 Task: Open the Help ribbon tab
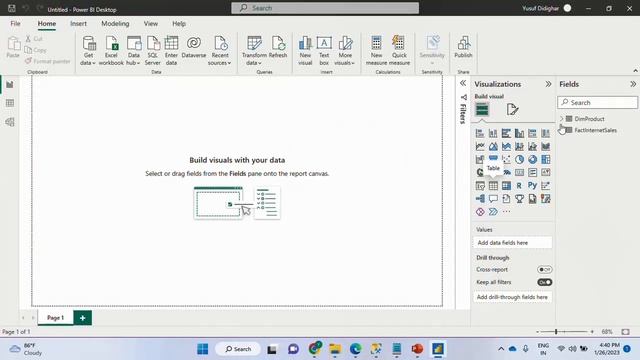[179, 24]
